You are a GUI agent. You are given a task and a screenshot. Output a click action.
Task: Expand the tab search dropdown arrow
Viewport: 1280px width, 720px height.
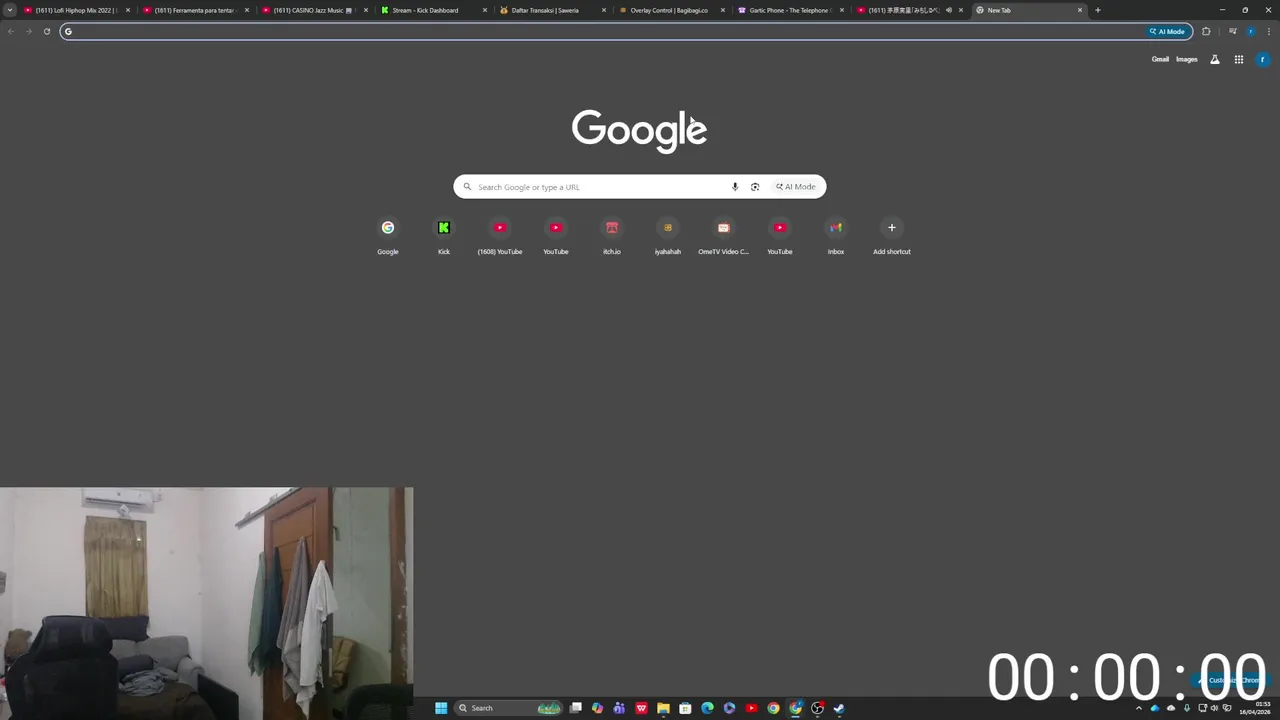coord(10,10)
